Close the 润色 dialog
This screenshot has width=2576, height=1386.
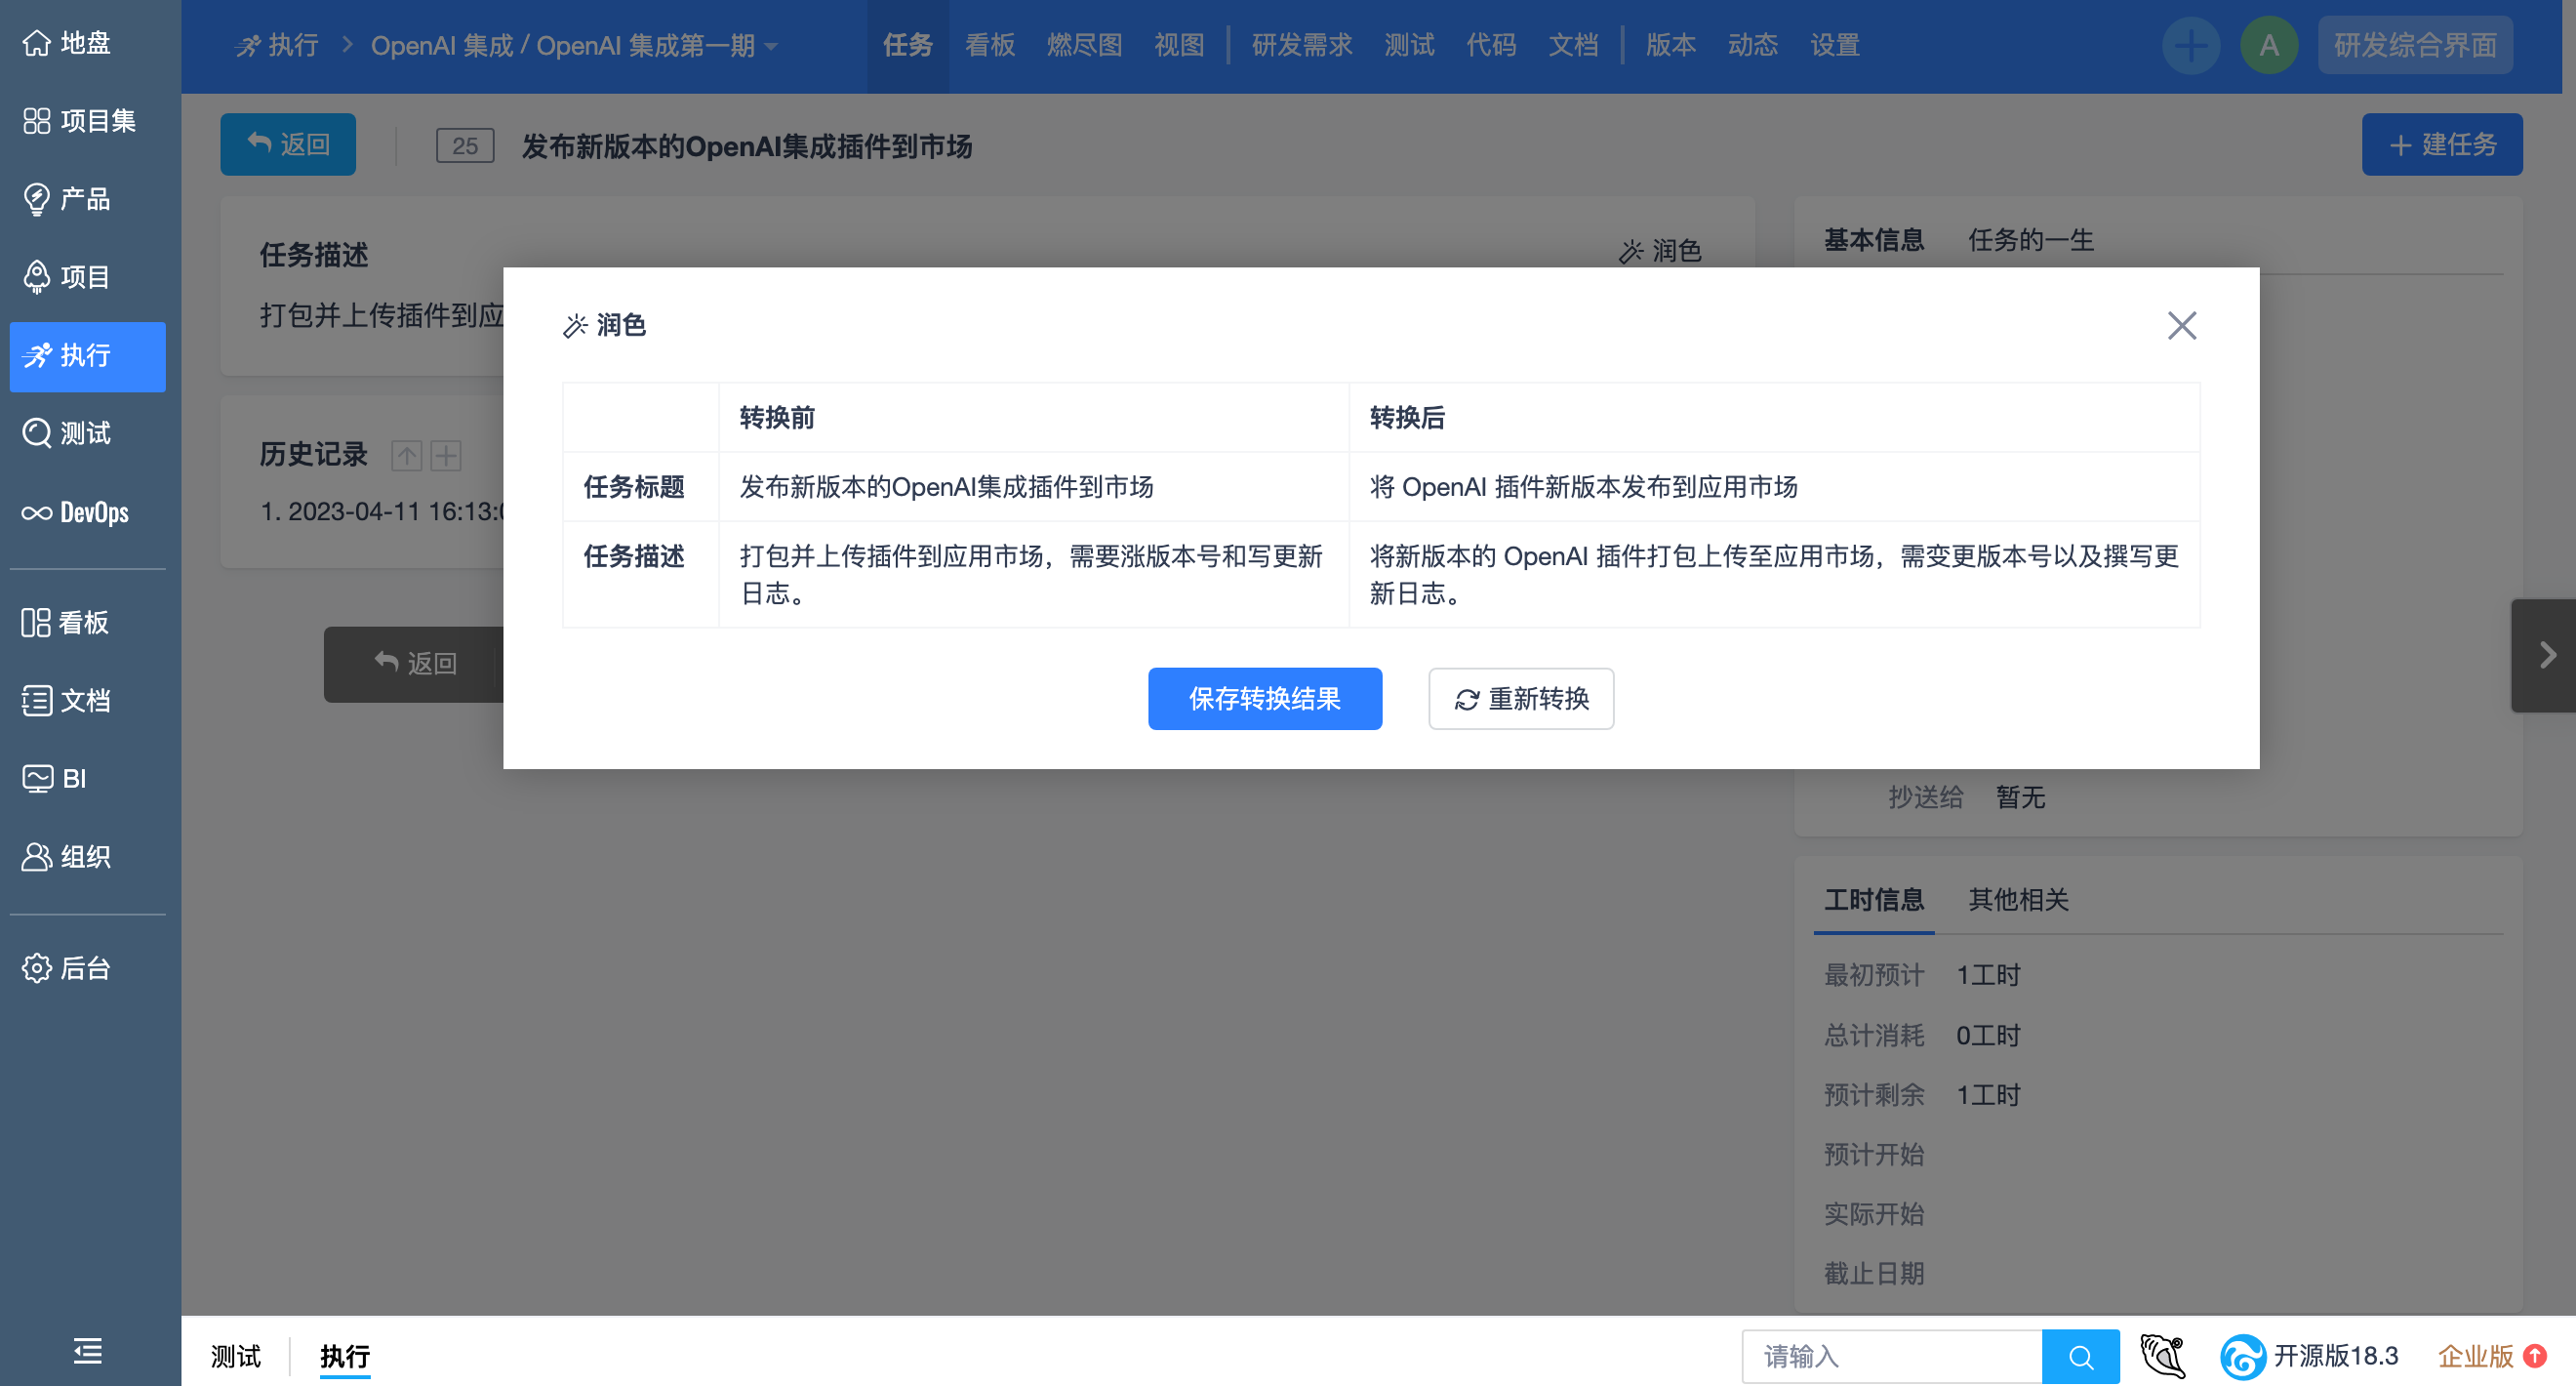tap(2181, 325)
